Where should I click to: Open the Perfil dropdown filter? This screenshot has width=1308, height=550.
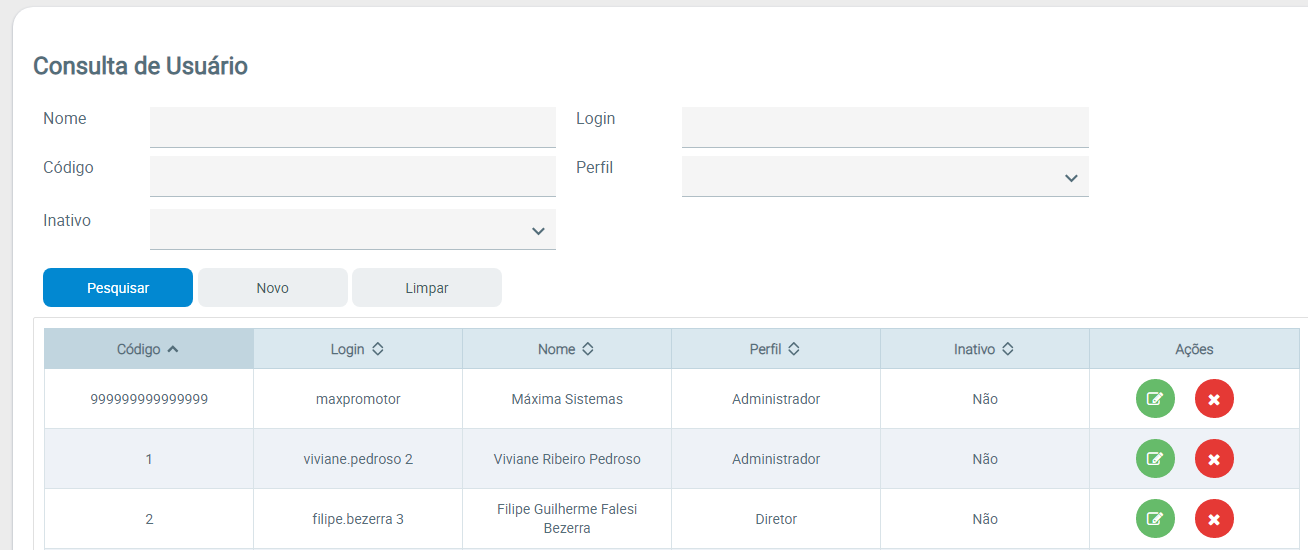(x=884, y=177)
